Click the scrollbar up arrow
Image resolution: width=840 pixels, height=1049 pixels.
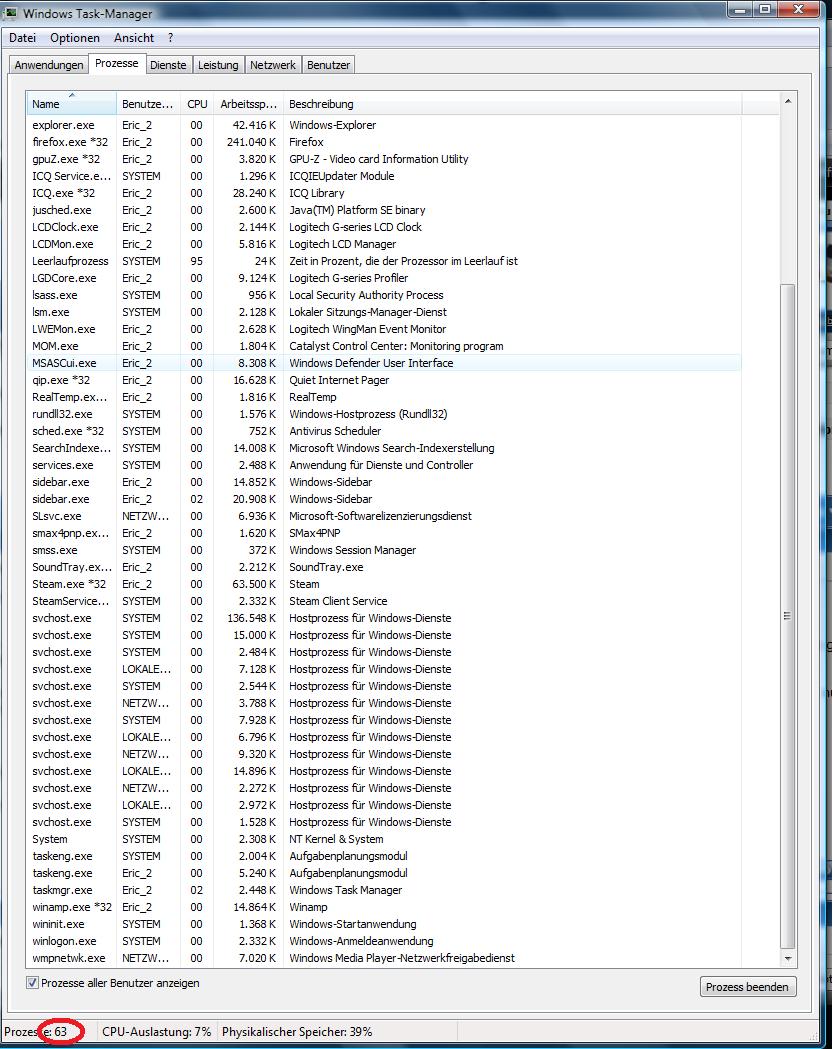(x=788, y=101)
